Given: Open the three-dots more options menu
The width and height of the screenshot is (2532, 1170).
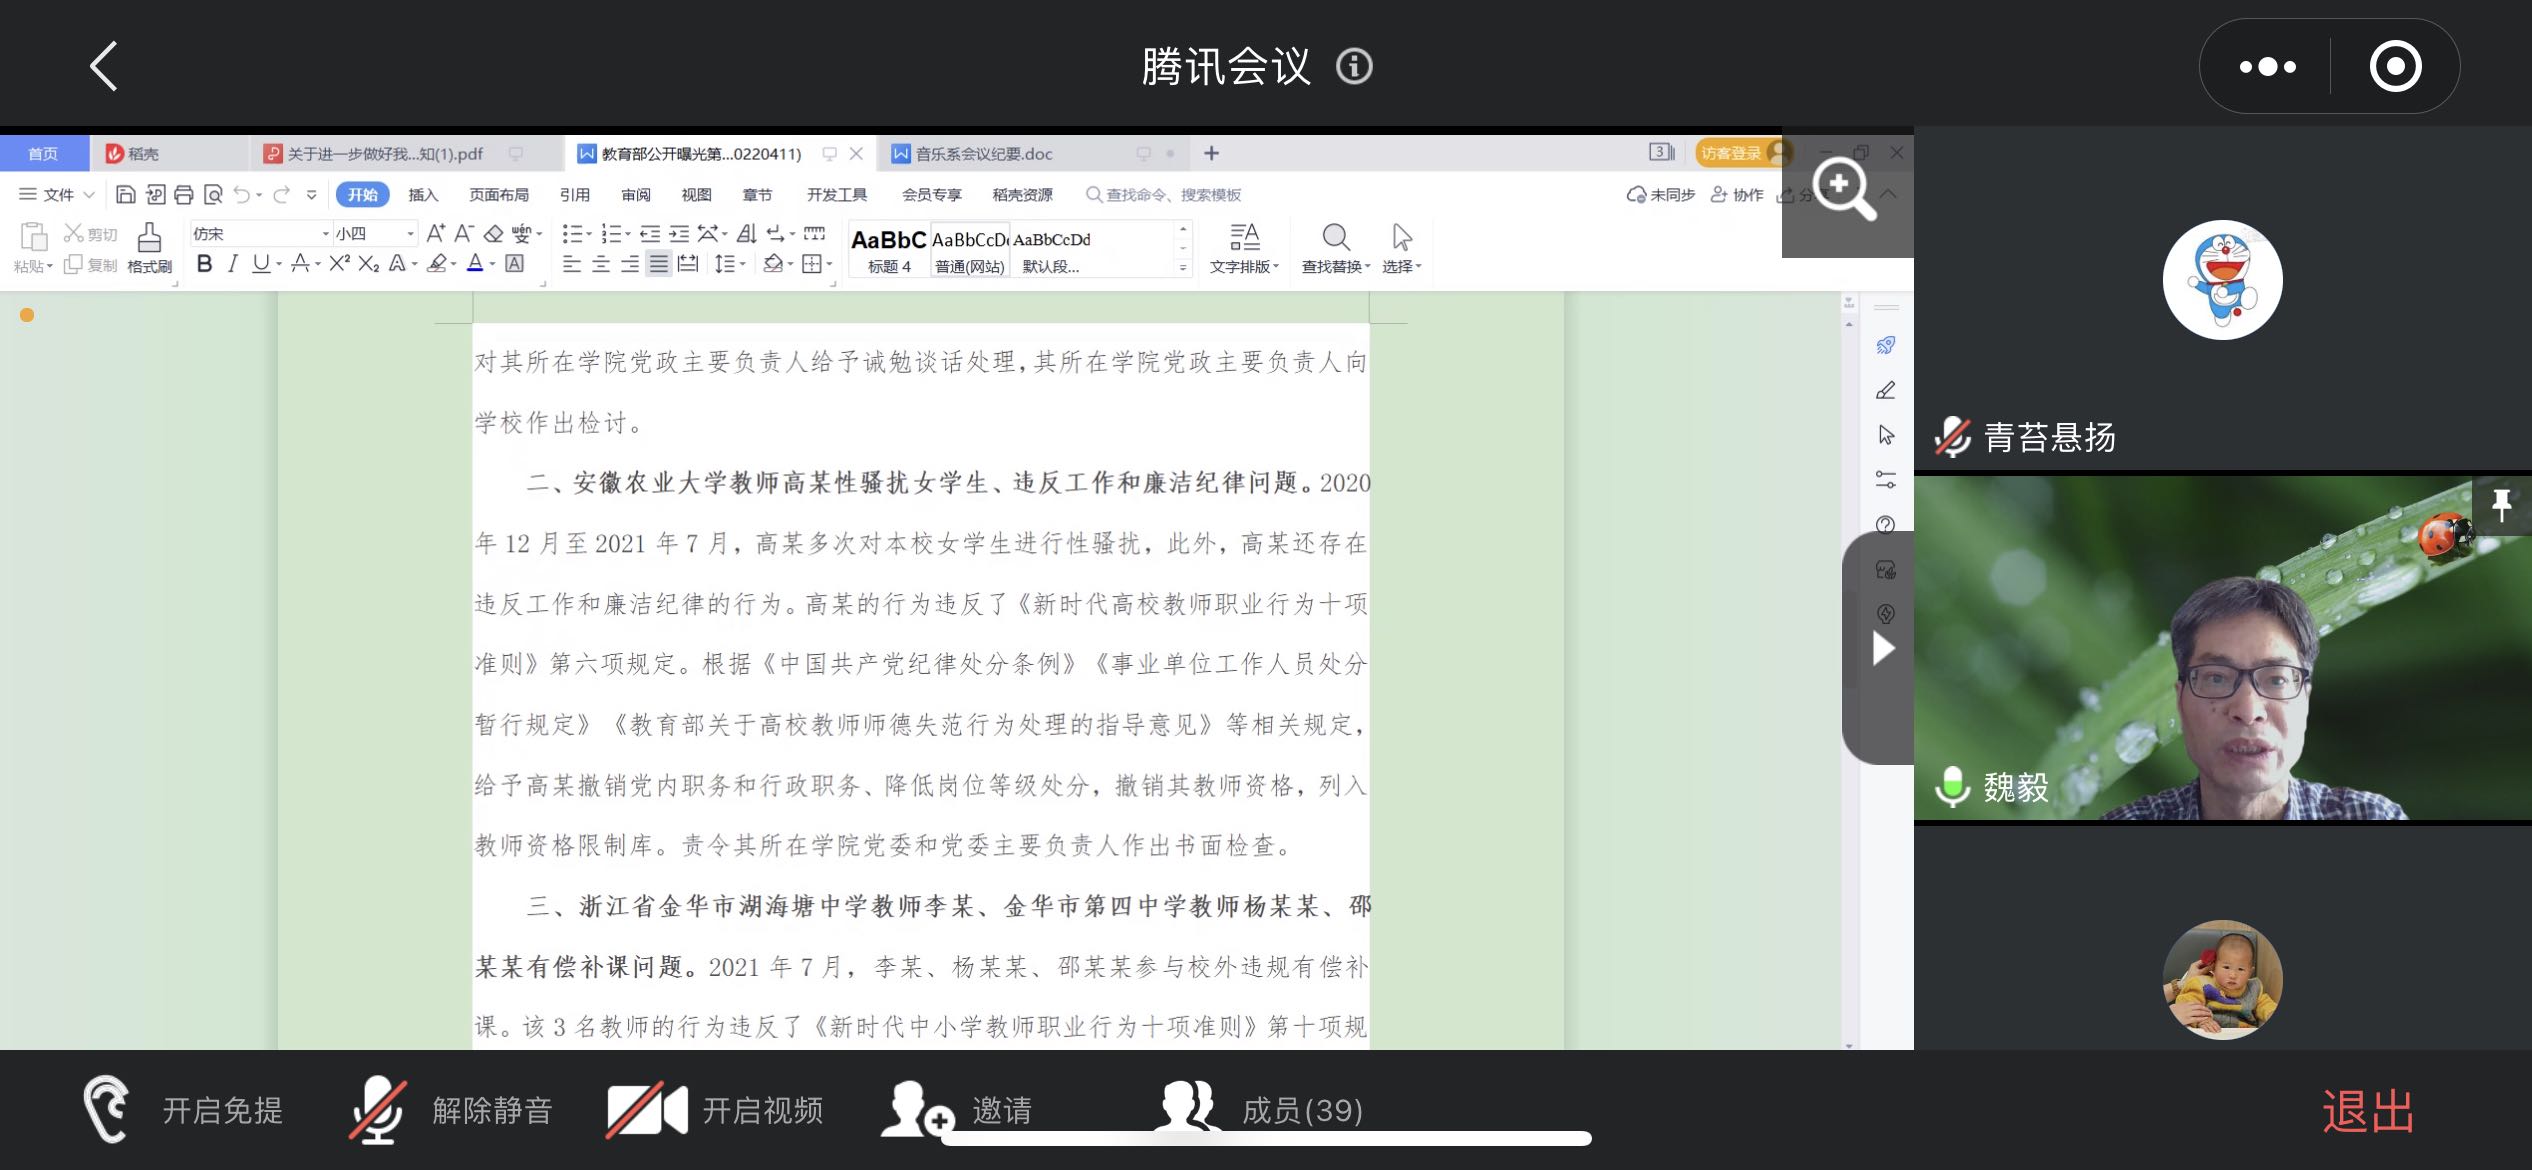Looking at the screenshot, I should (x=2267, y=67).
